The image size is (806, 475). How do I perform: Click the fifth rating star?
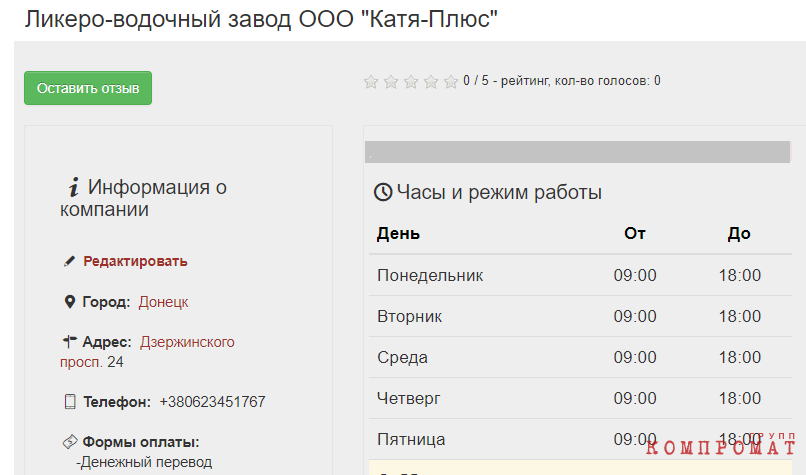tap(451, 81)
